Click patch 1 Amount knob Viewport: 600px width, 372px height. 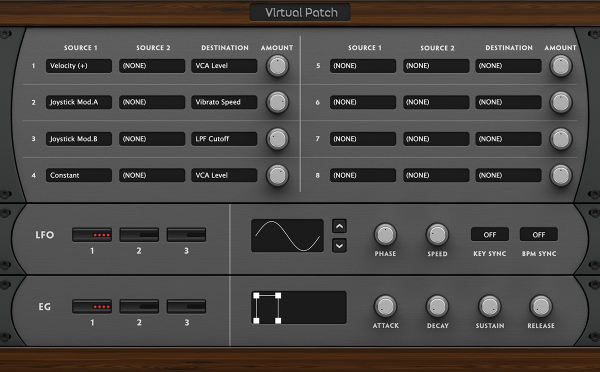click(277, 66)
